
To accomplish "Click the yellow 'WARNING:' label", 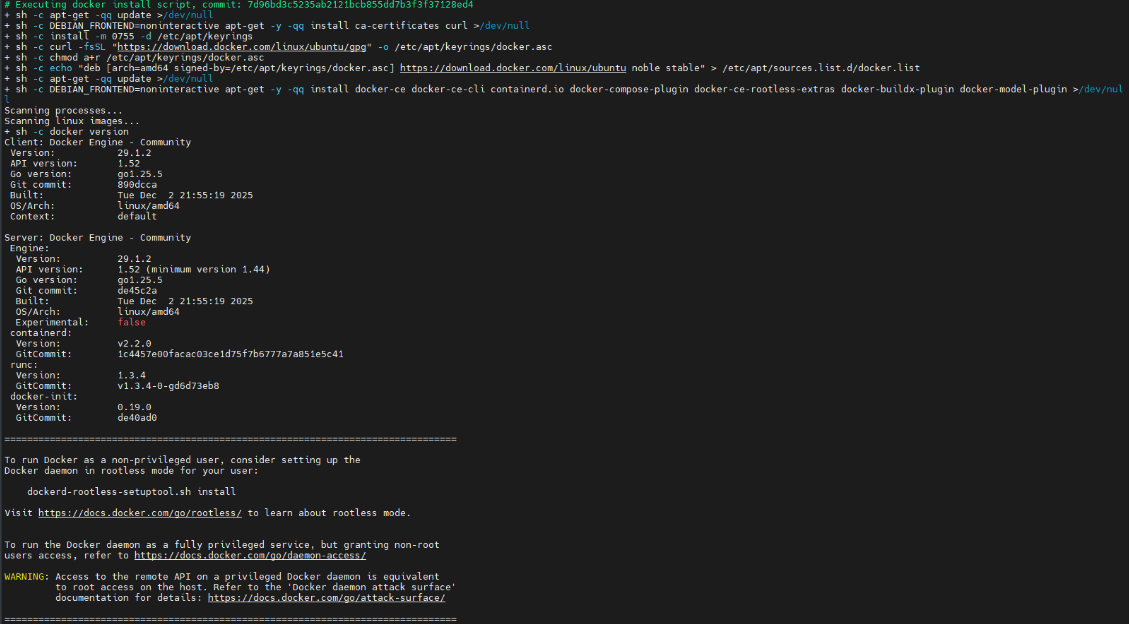I will point(27,576).
